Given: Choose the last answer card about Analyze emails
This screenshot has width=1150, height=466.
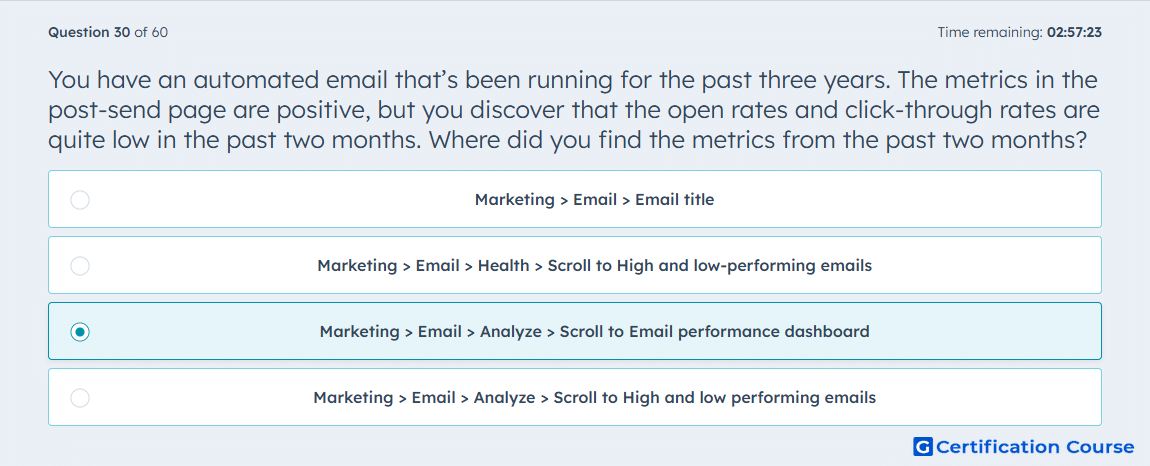Looking at the screenshot, I should 574,397.
